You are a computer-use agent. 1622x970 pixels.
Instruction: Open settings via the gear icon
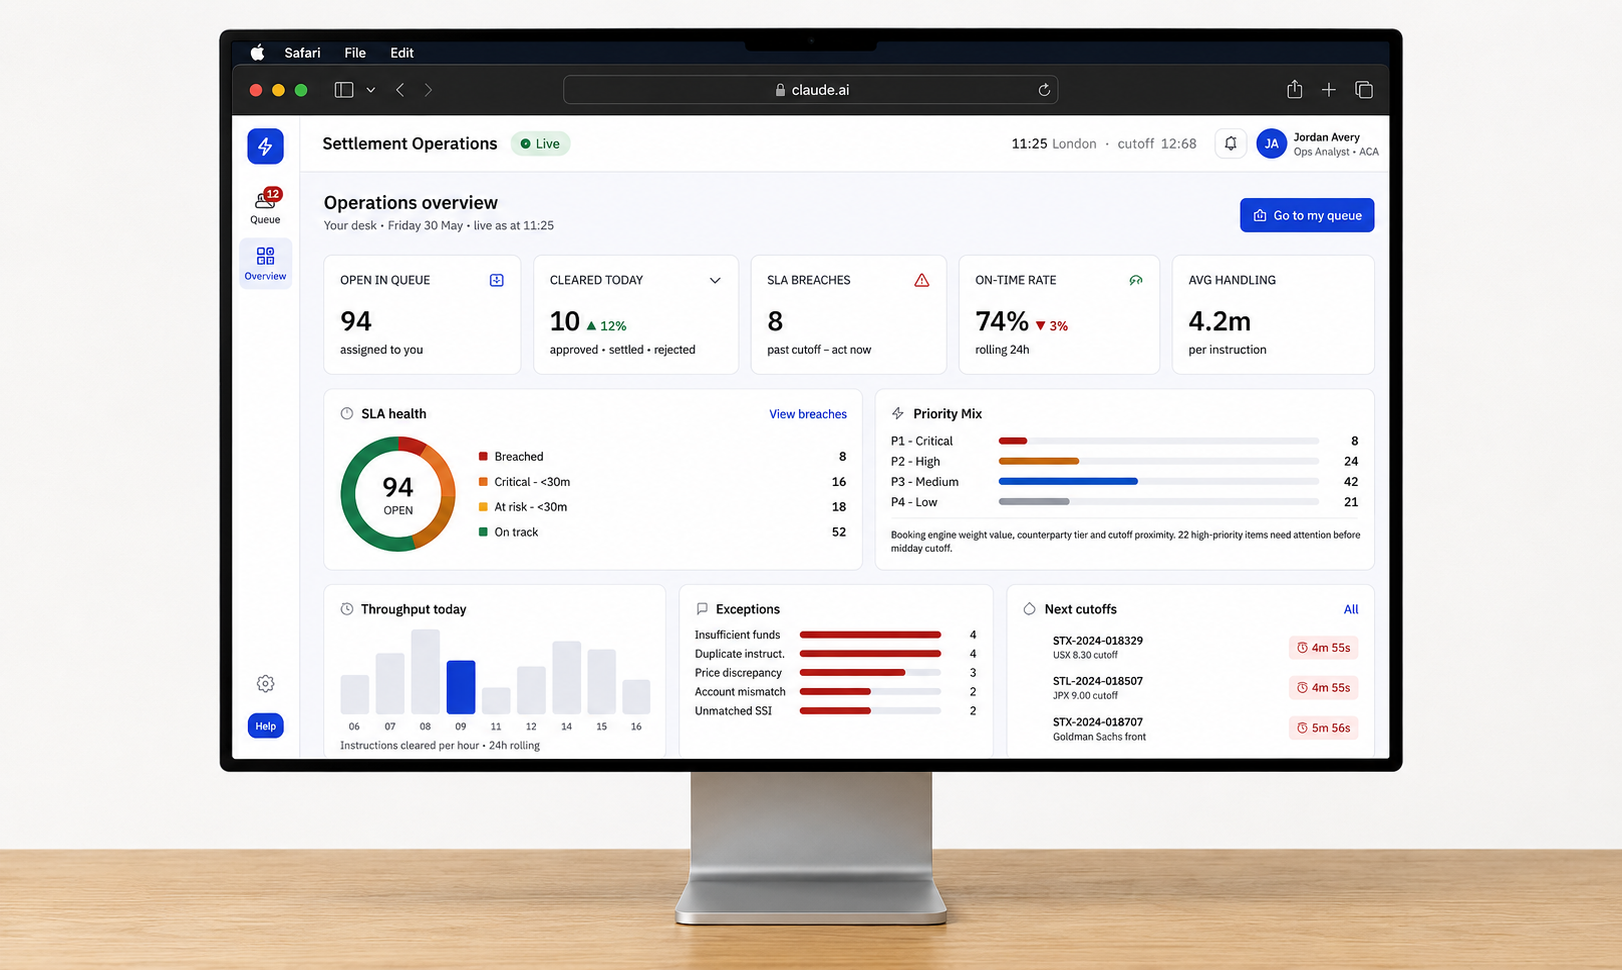tap(265, 684)
